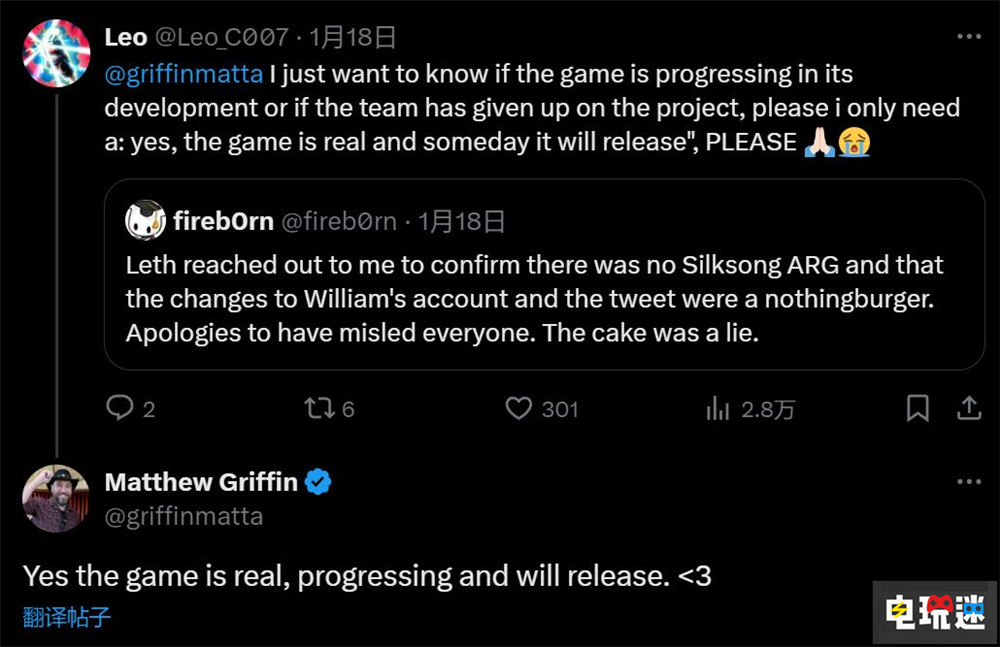Click the @griffinmatta mention link
Image resolution: width=1000 pixels, height=647 pixels.
[x=183, y=74]
